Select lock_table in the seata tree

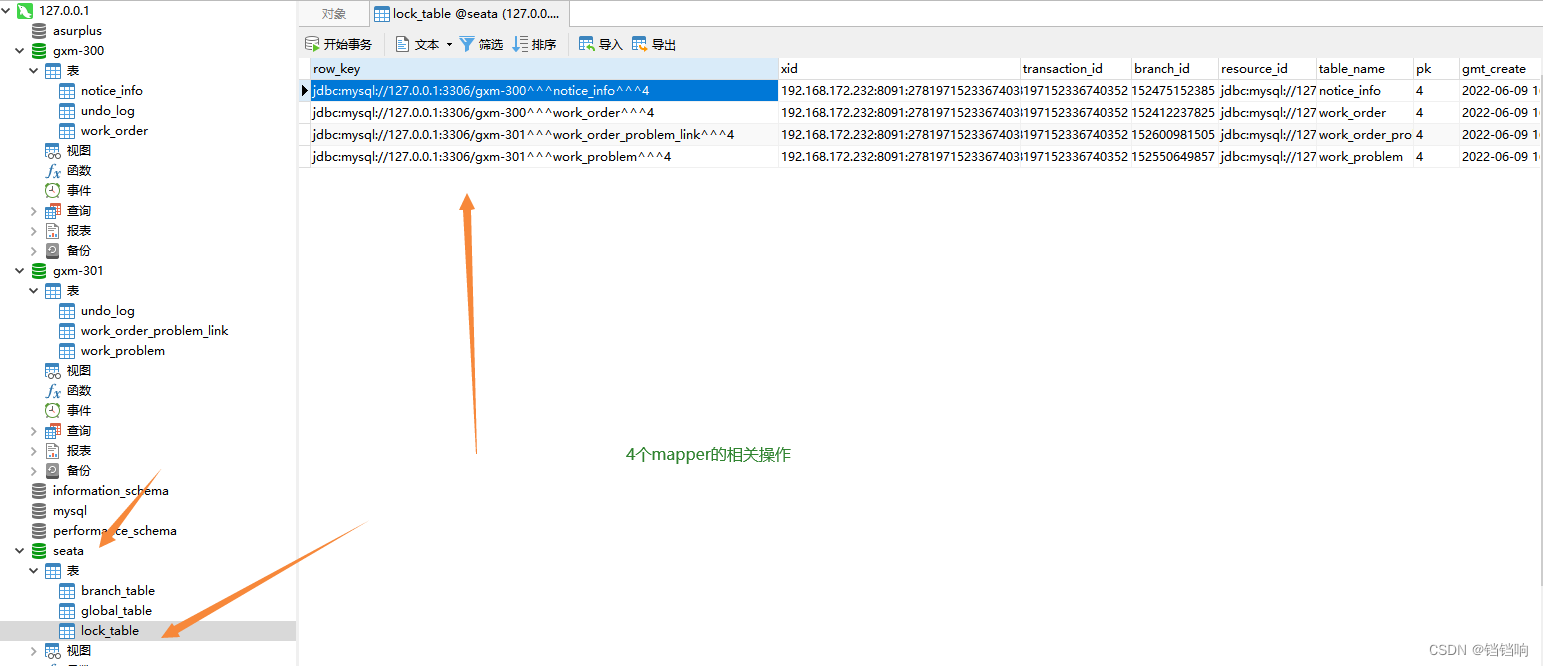[110, 631]
